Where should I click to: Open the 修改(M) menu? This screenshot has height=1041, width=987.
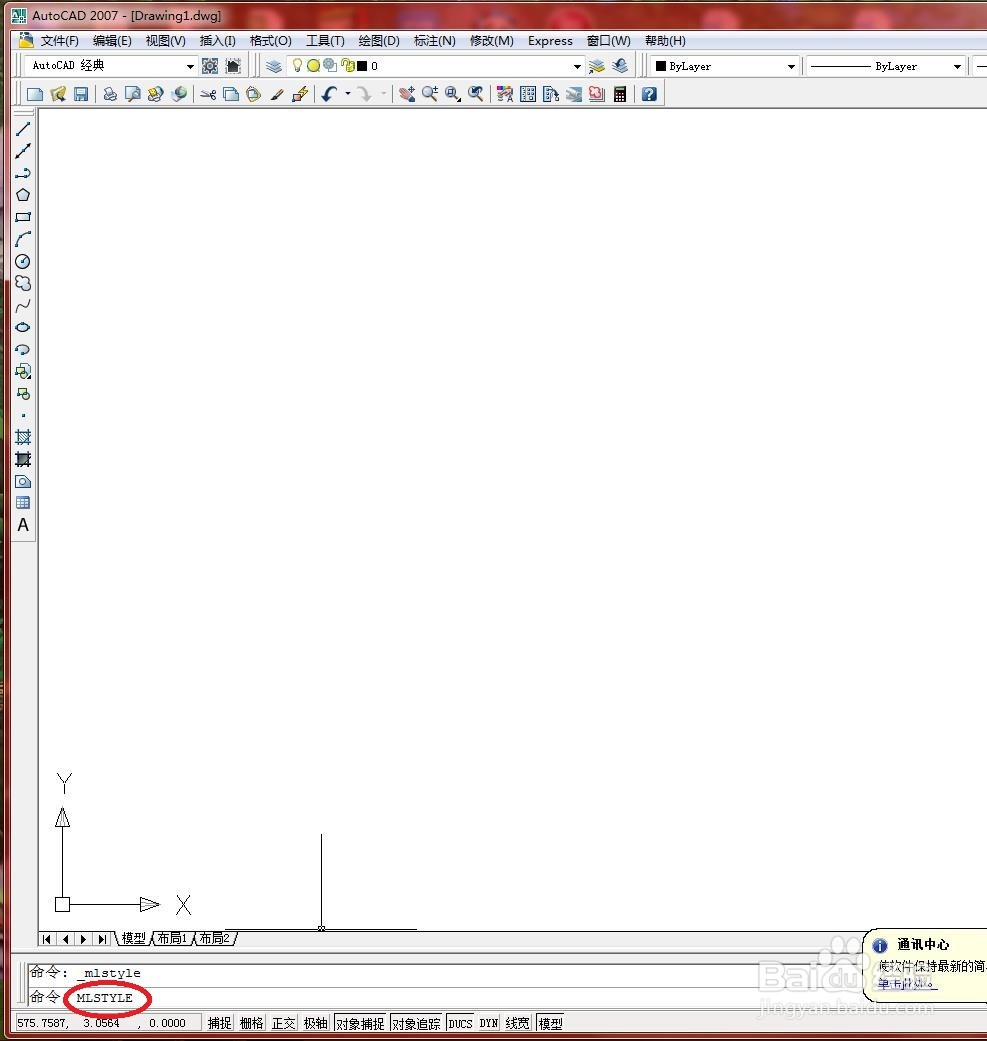492,40
